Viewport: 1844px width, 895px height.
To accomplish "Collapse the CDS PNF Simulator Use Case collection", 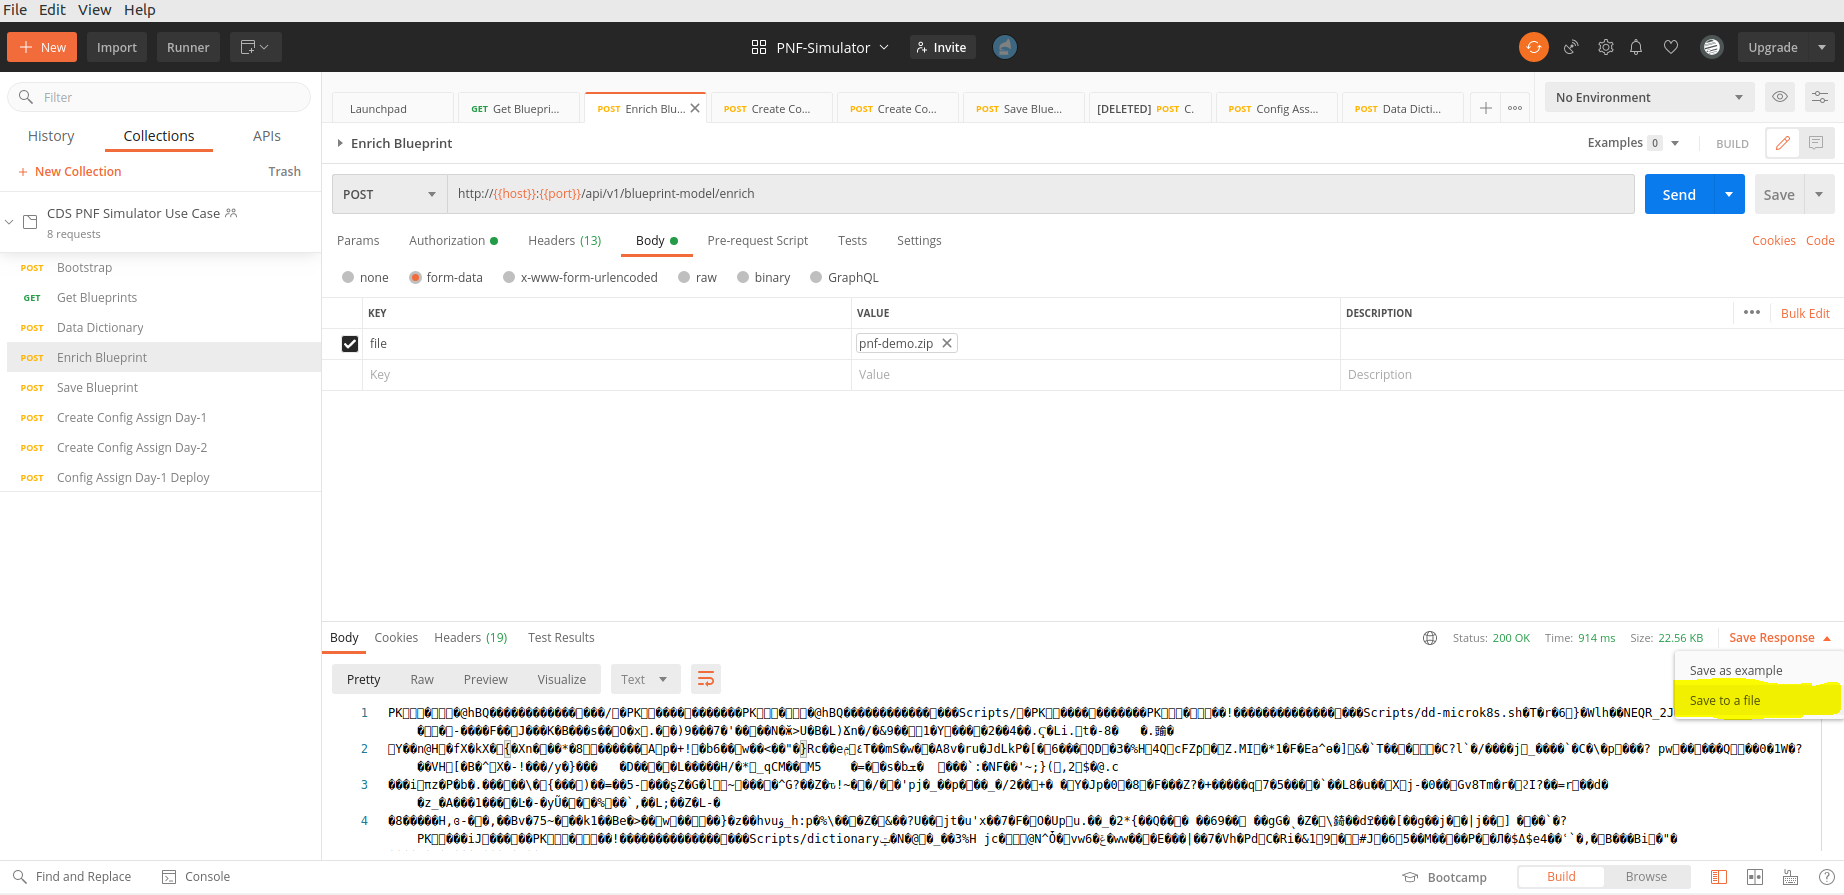I will (9, 222).
